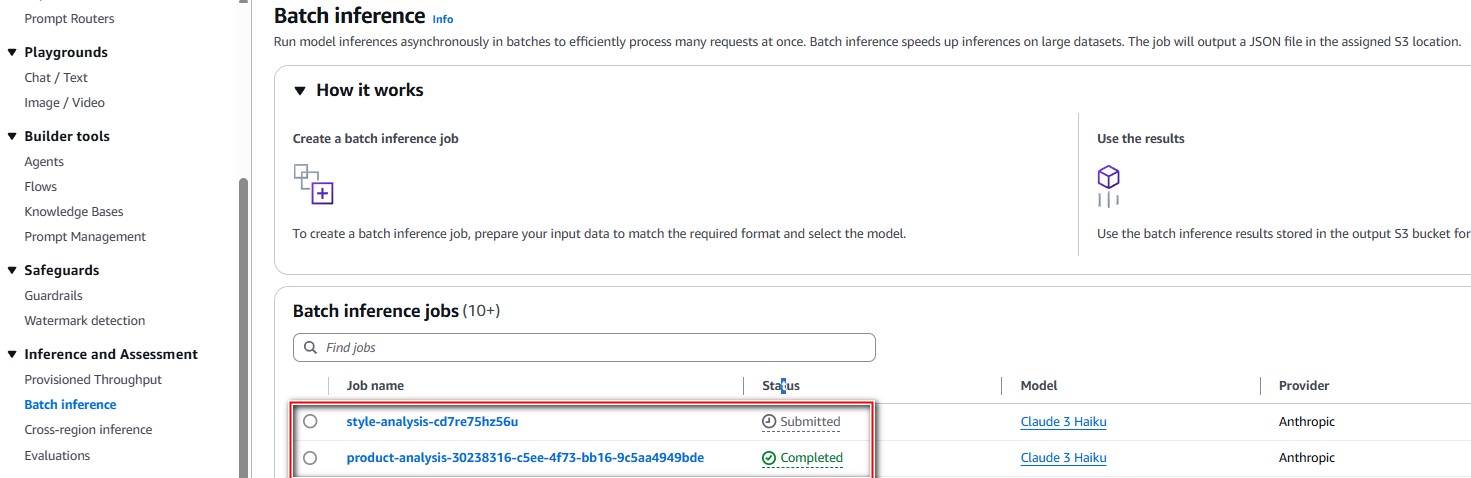
Task: Open Provisioned Throughput page
Action: point(93,380)
